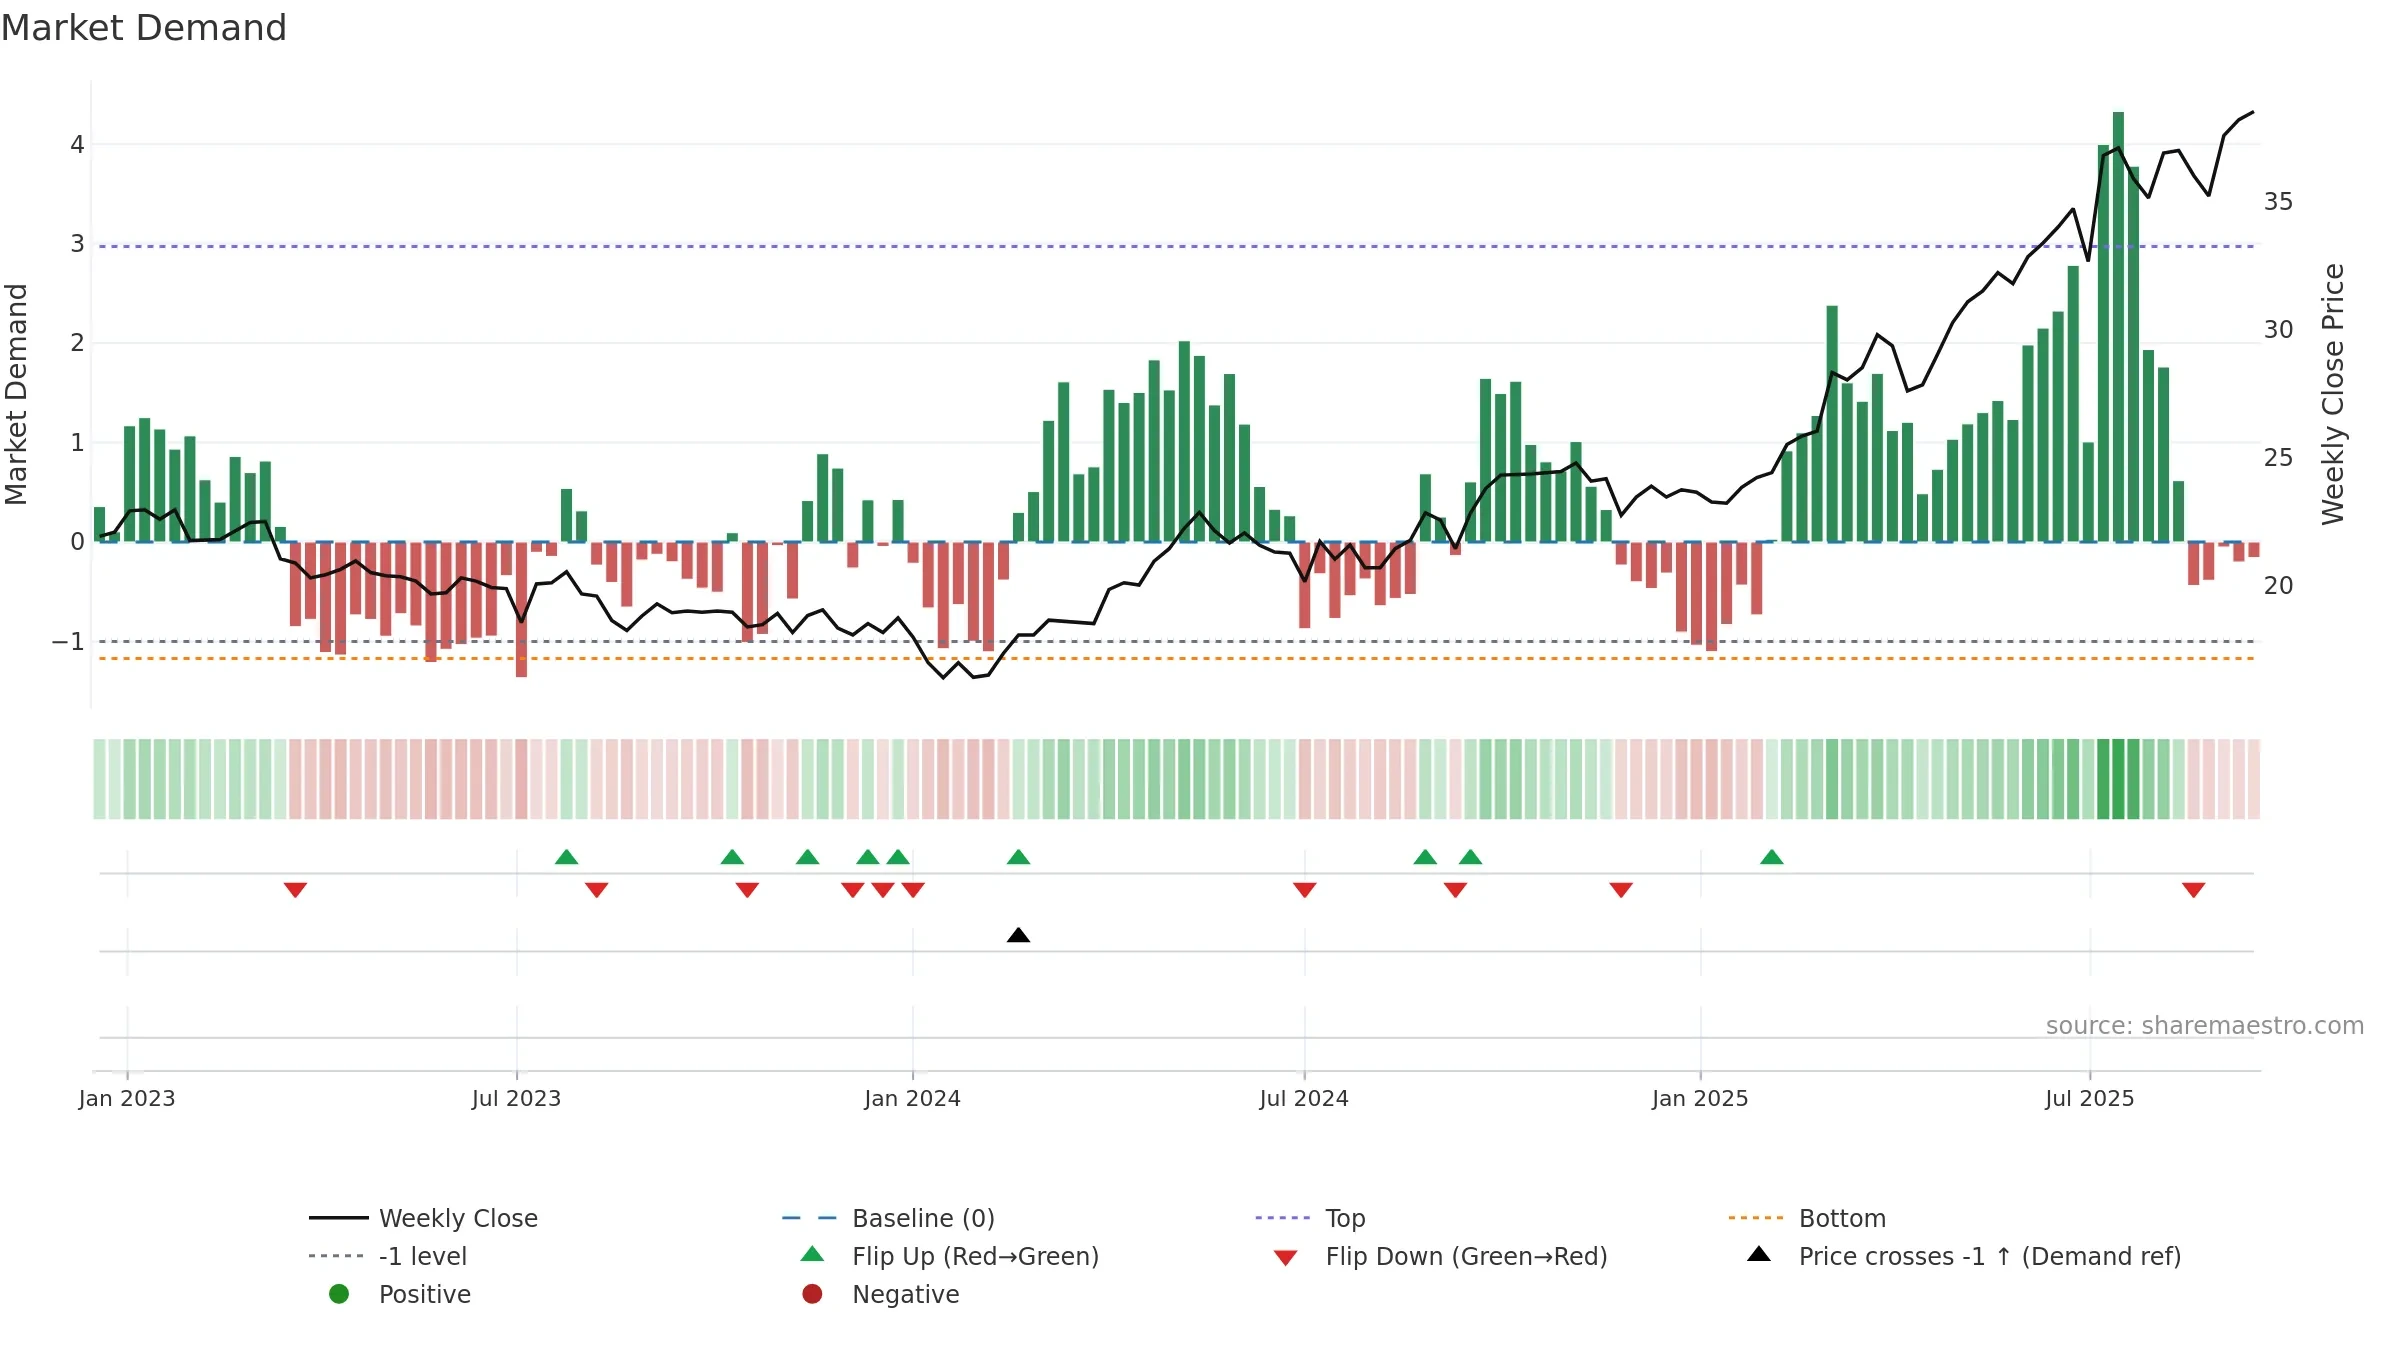
Task: Click the brightest green heatmap strip cell
Action: coord(2118,779)
